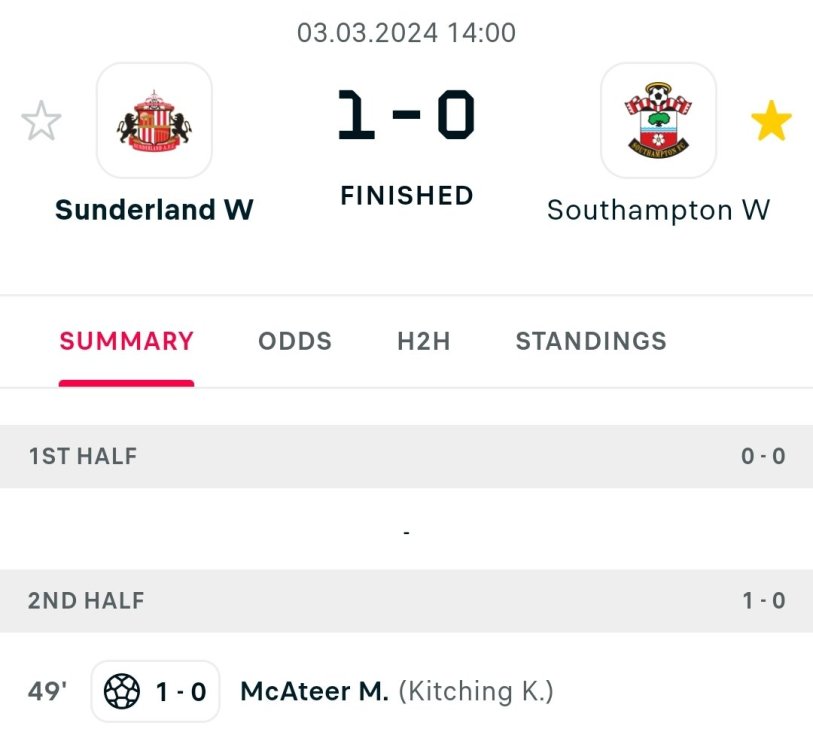Click the soccer ball goal icon
Image resolution: width=813 pixels, height=750 pixels.
coord(122,691)
